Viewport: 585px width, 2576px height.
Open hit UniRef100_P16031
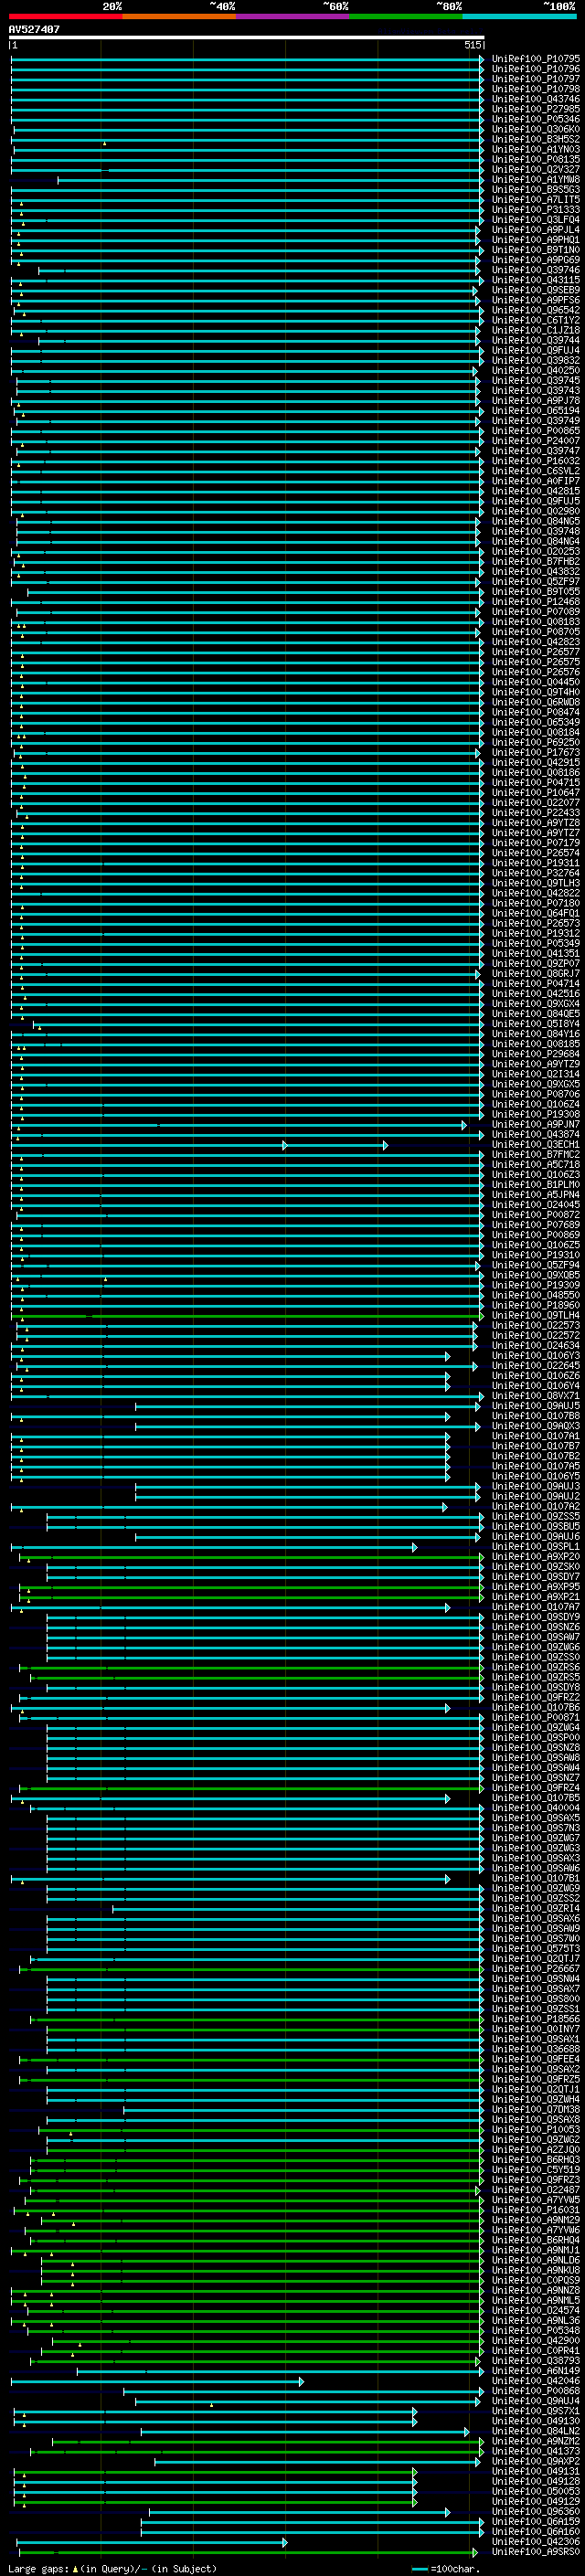point(536,2209)
